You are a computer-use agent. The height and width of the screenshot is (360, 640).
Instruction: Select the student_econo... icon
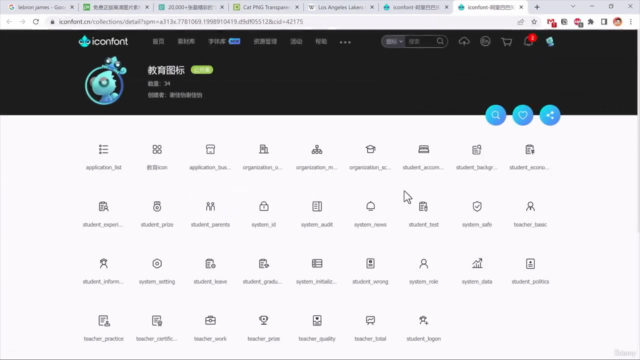(530, 149)
